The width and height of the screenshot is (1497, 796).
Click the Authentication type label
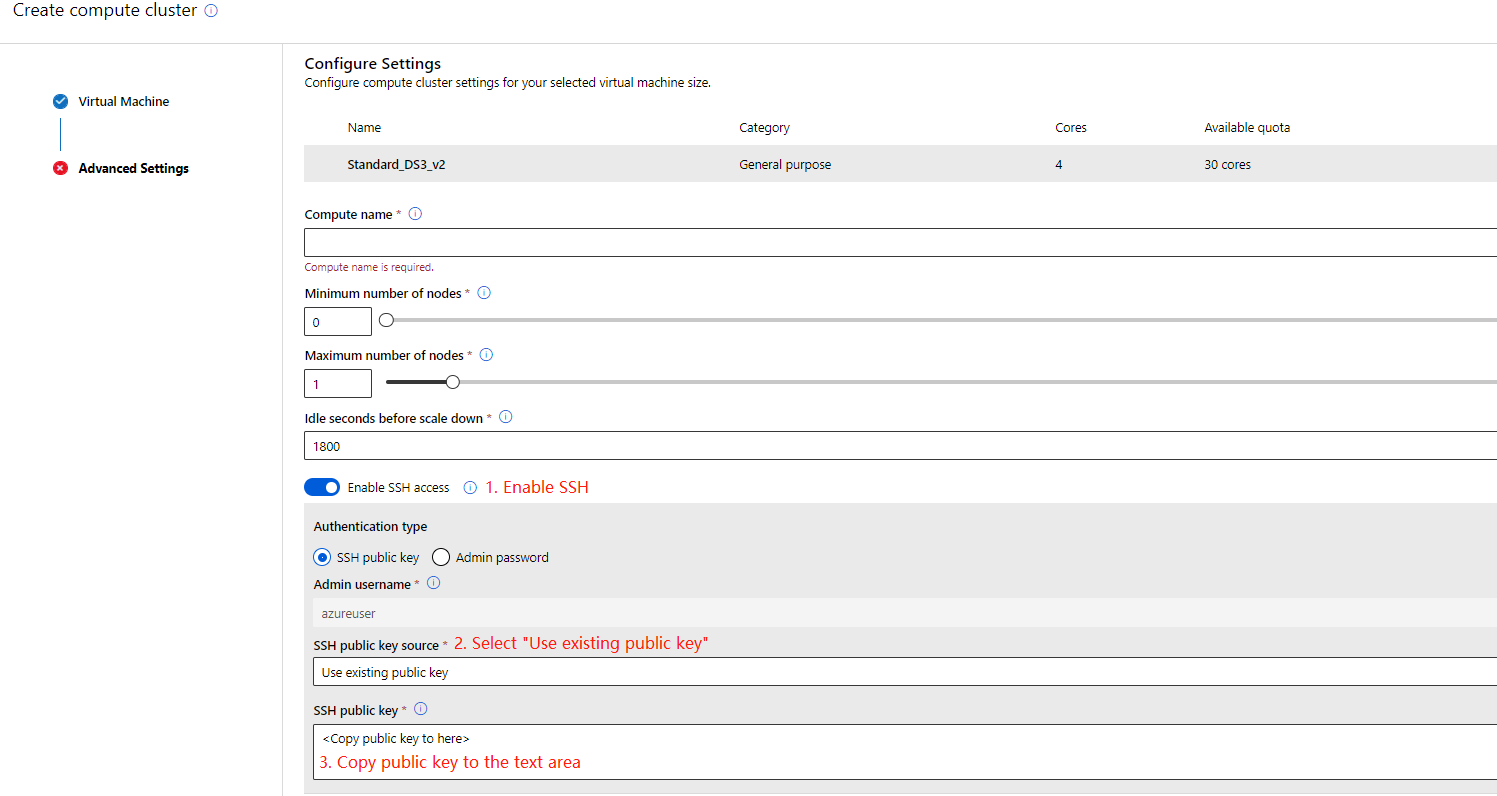pyautogui.click(x=370, y=526)
